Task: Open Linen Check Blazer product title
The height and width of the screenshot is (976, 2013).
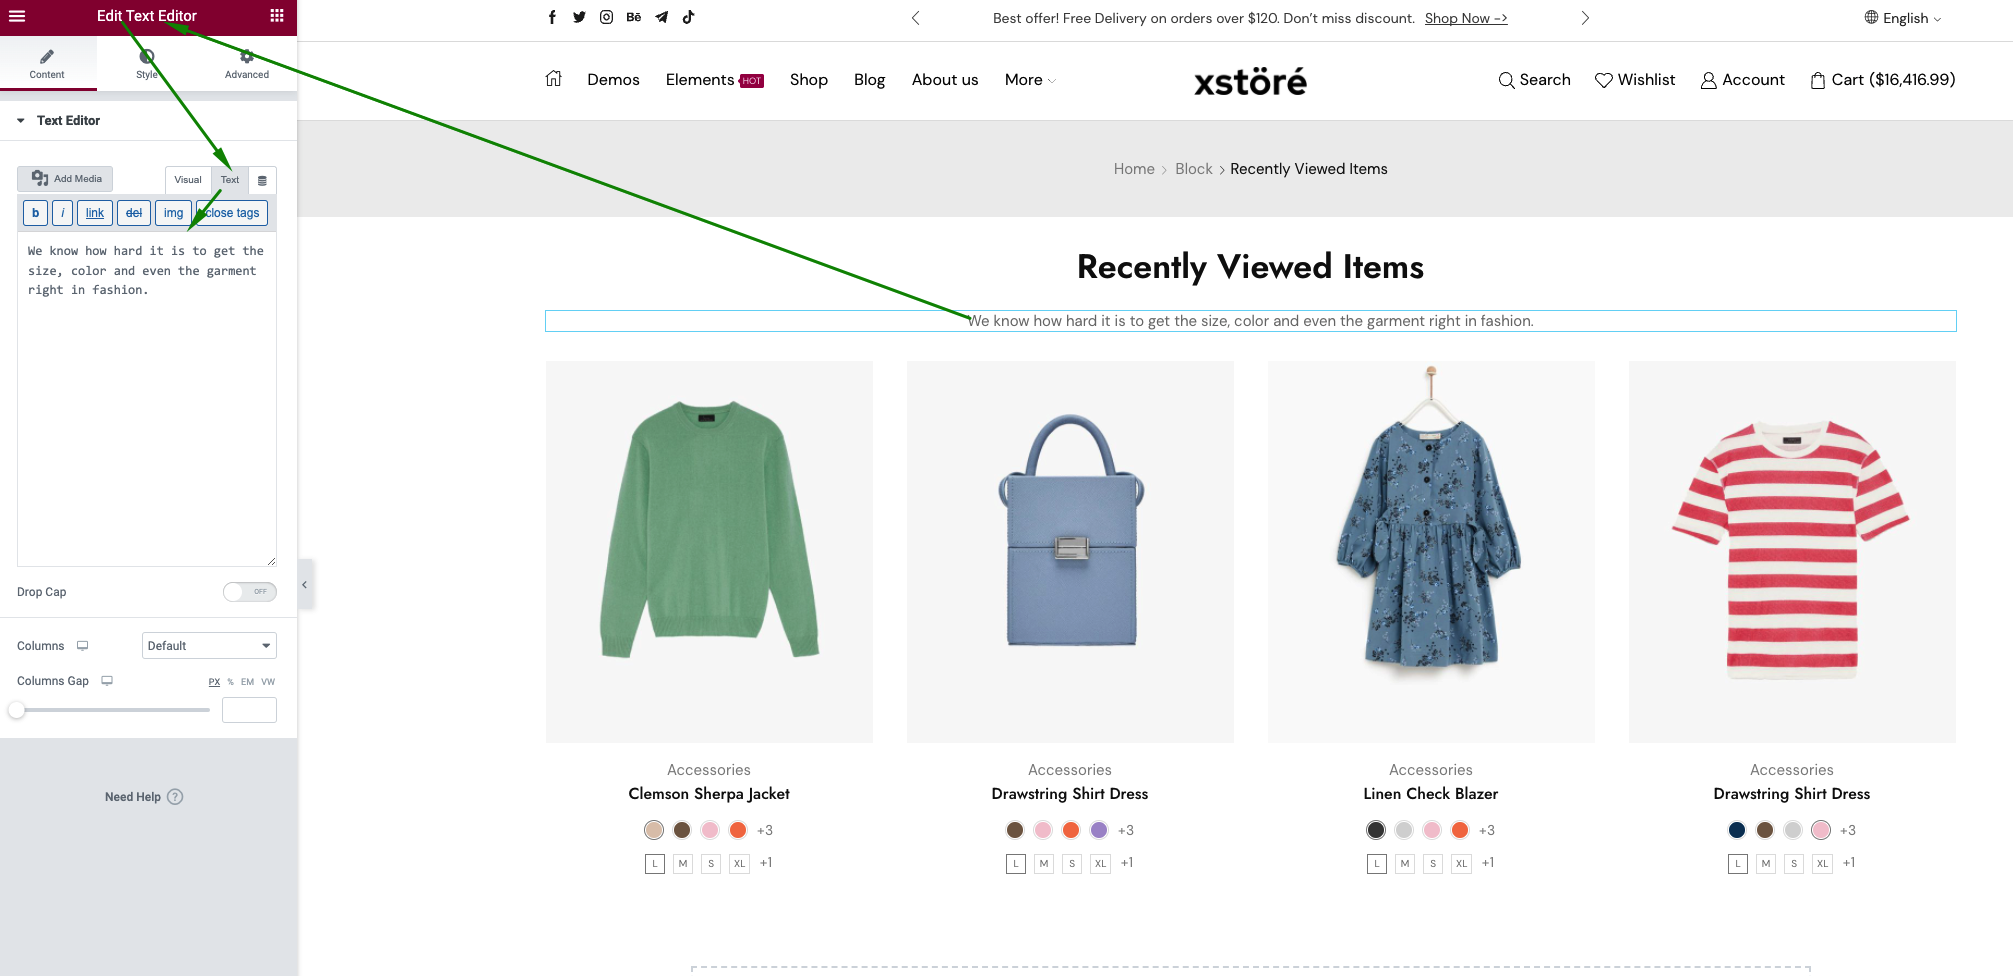Action: (1431, 794)
